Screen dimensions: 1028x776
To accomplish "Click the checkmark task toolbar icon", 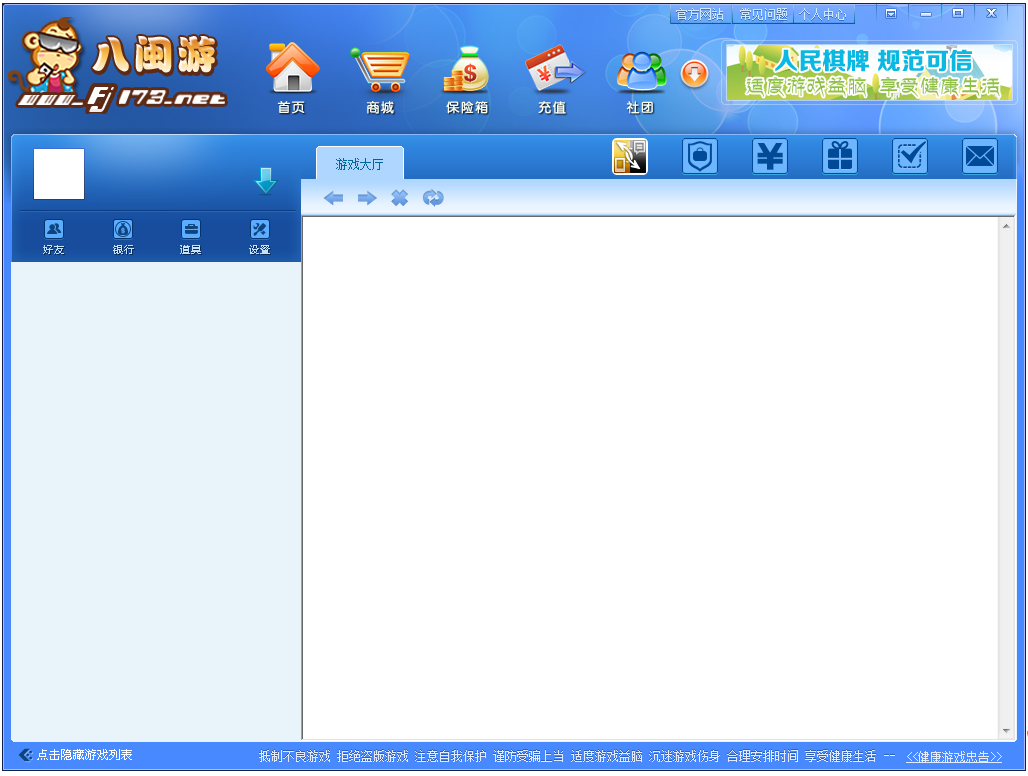I will point(910,157).
